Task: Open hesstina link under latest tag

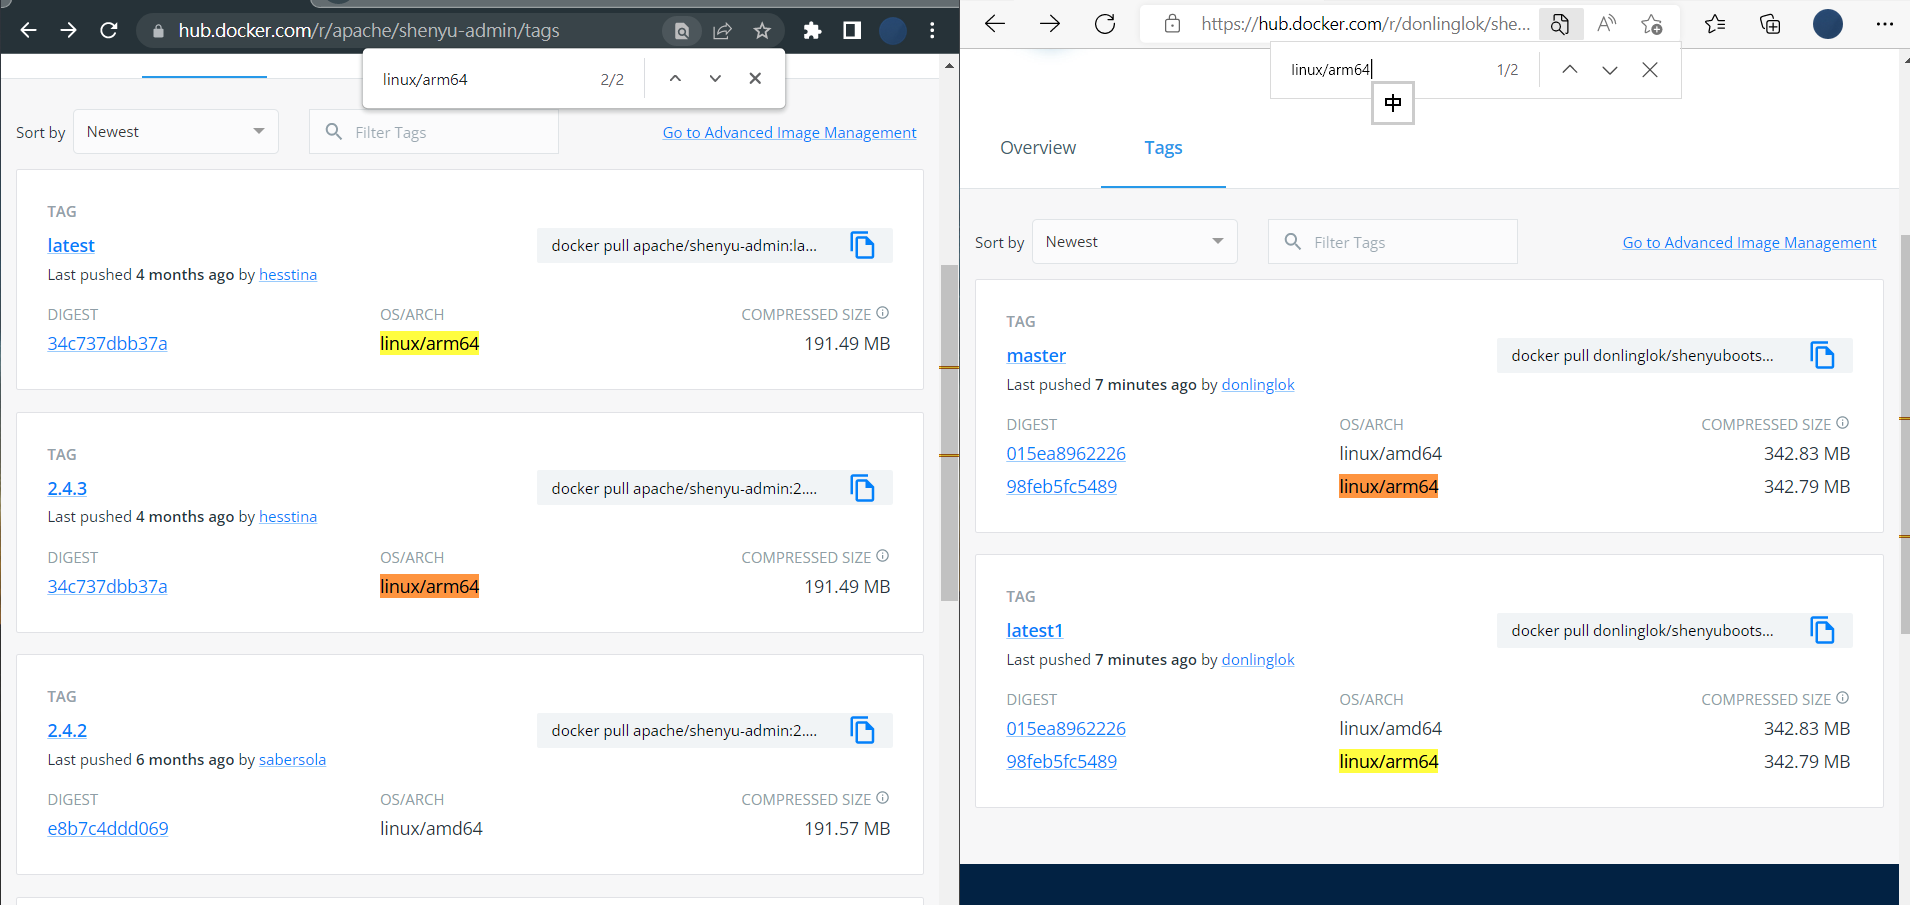Action: click(288, 275)
